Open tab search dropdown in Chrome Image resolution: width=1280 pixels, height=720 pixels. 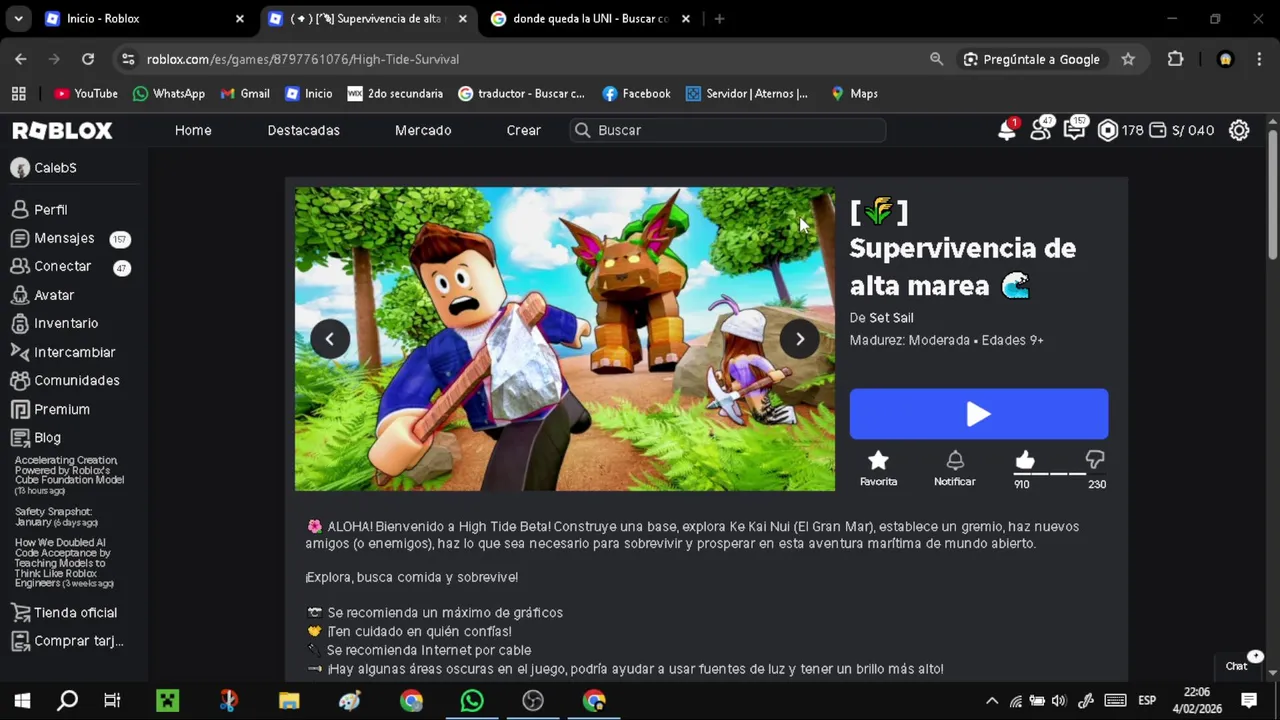tap(19, 18)
